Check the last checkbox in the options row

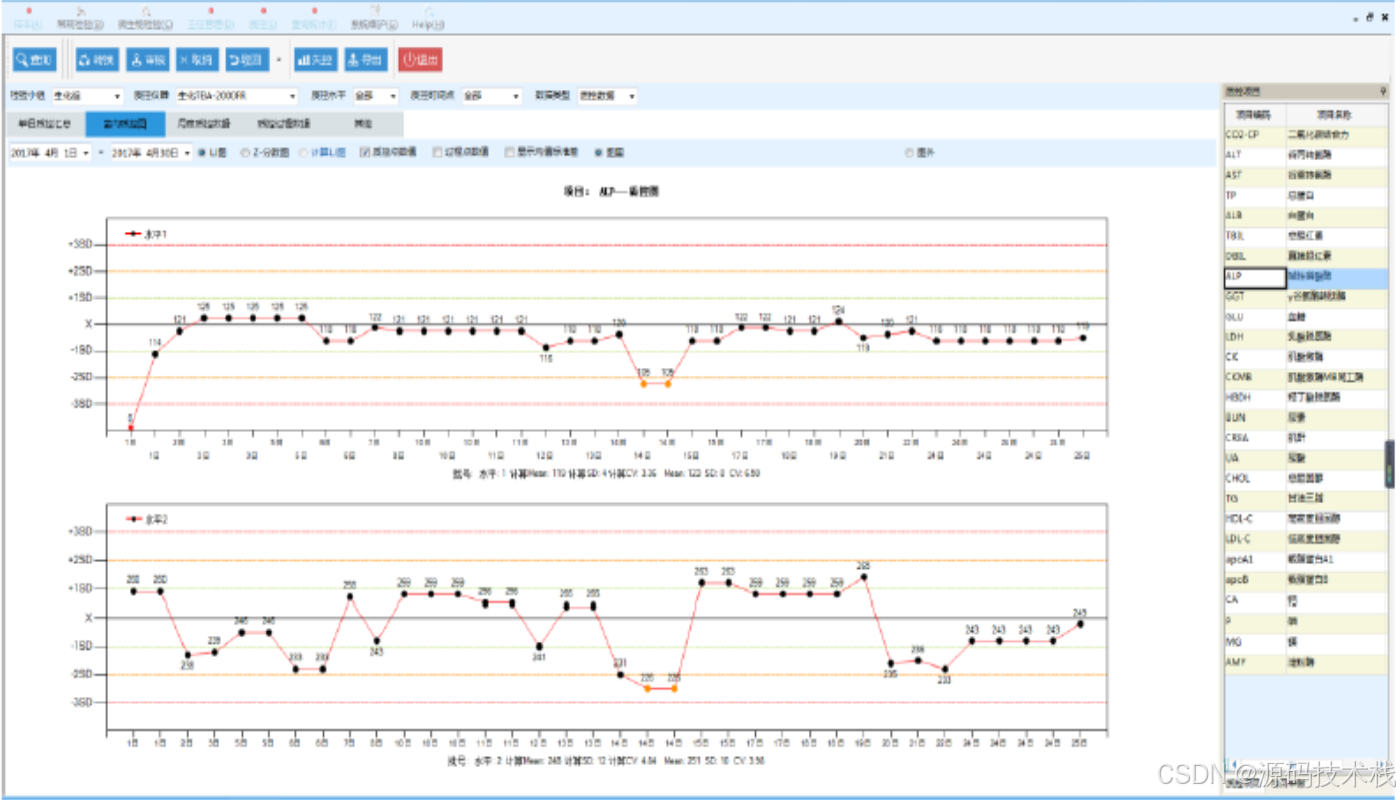pos(510,153)
